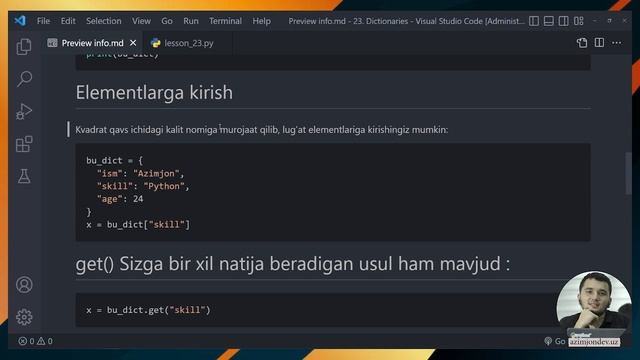This screenshot has height=360, width=640.
Task: Open Customize Layout icon
Action: [578, 21]
